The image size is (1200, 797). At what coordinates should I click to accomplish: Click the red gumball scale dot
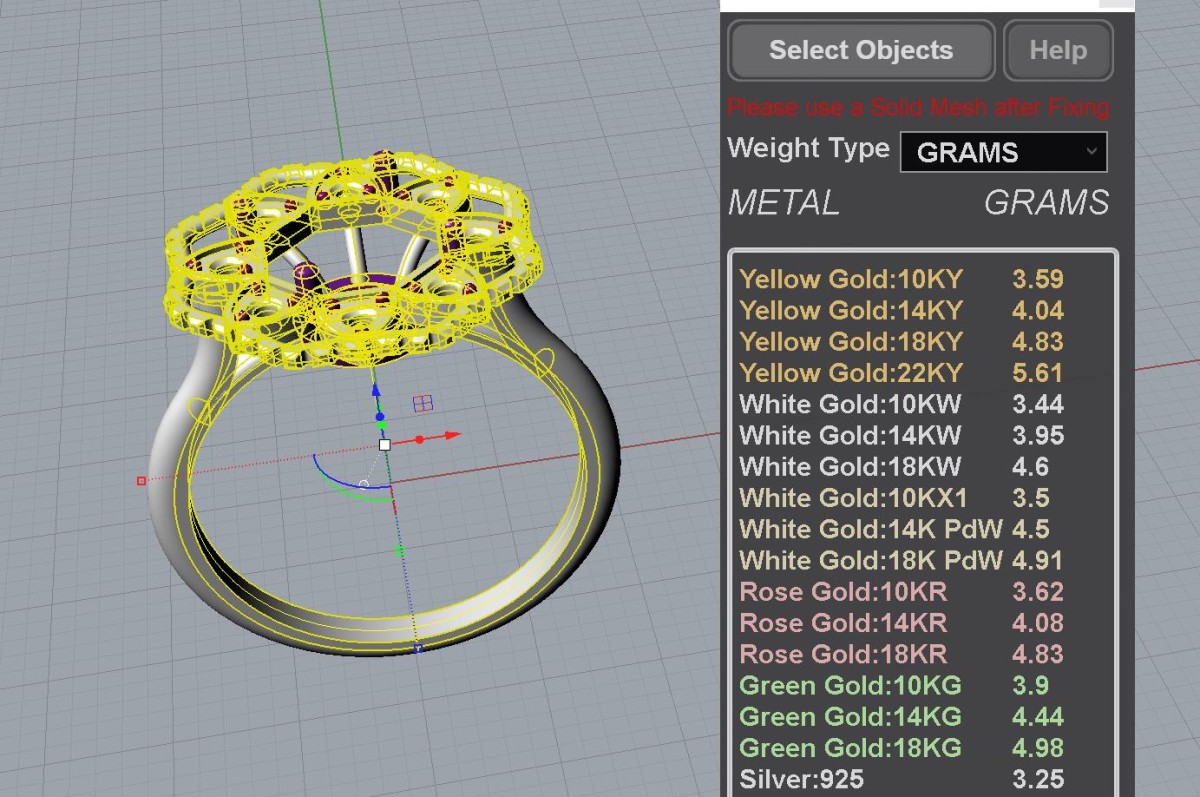[x=420, y=439]
